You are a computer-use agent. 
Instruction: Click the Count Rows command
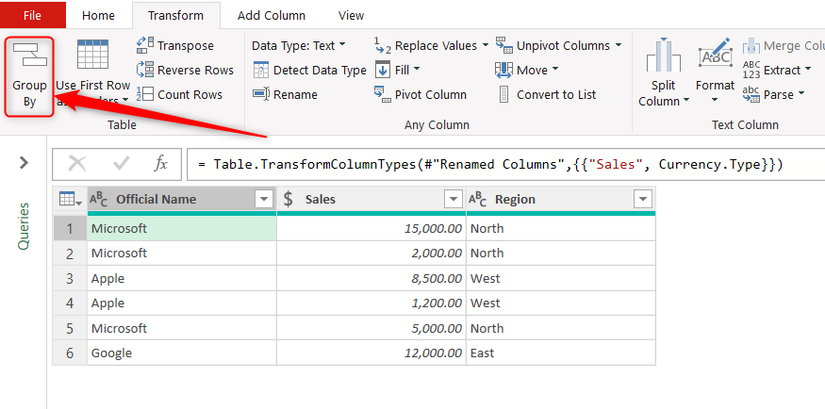coord(179,95)
